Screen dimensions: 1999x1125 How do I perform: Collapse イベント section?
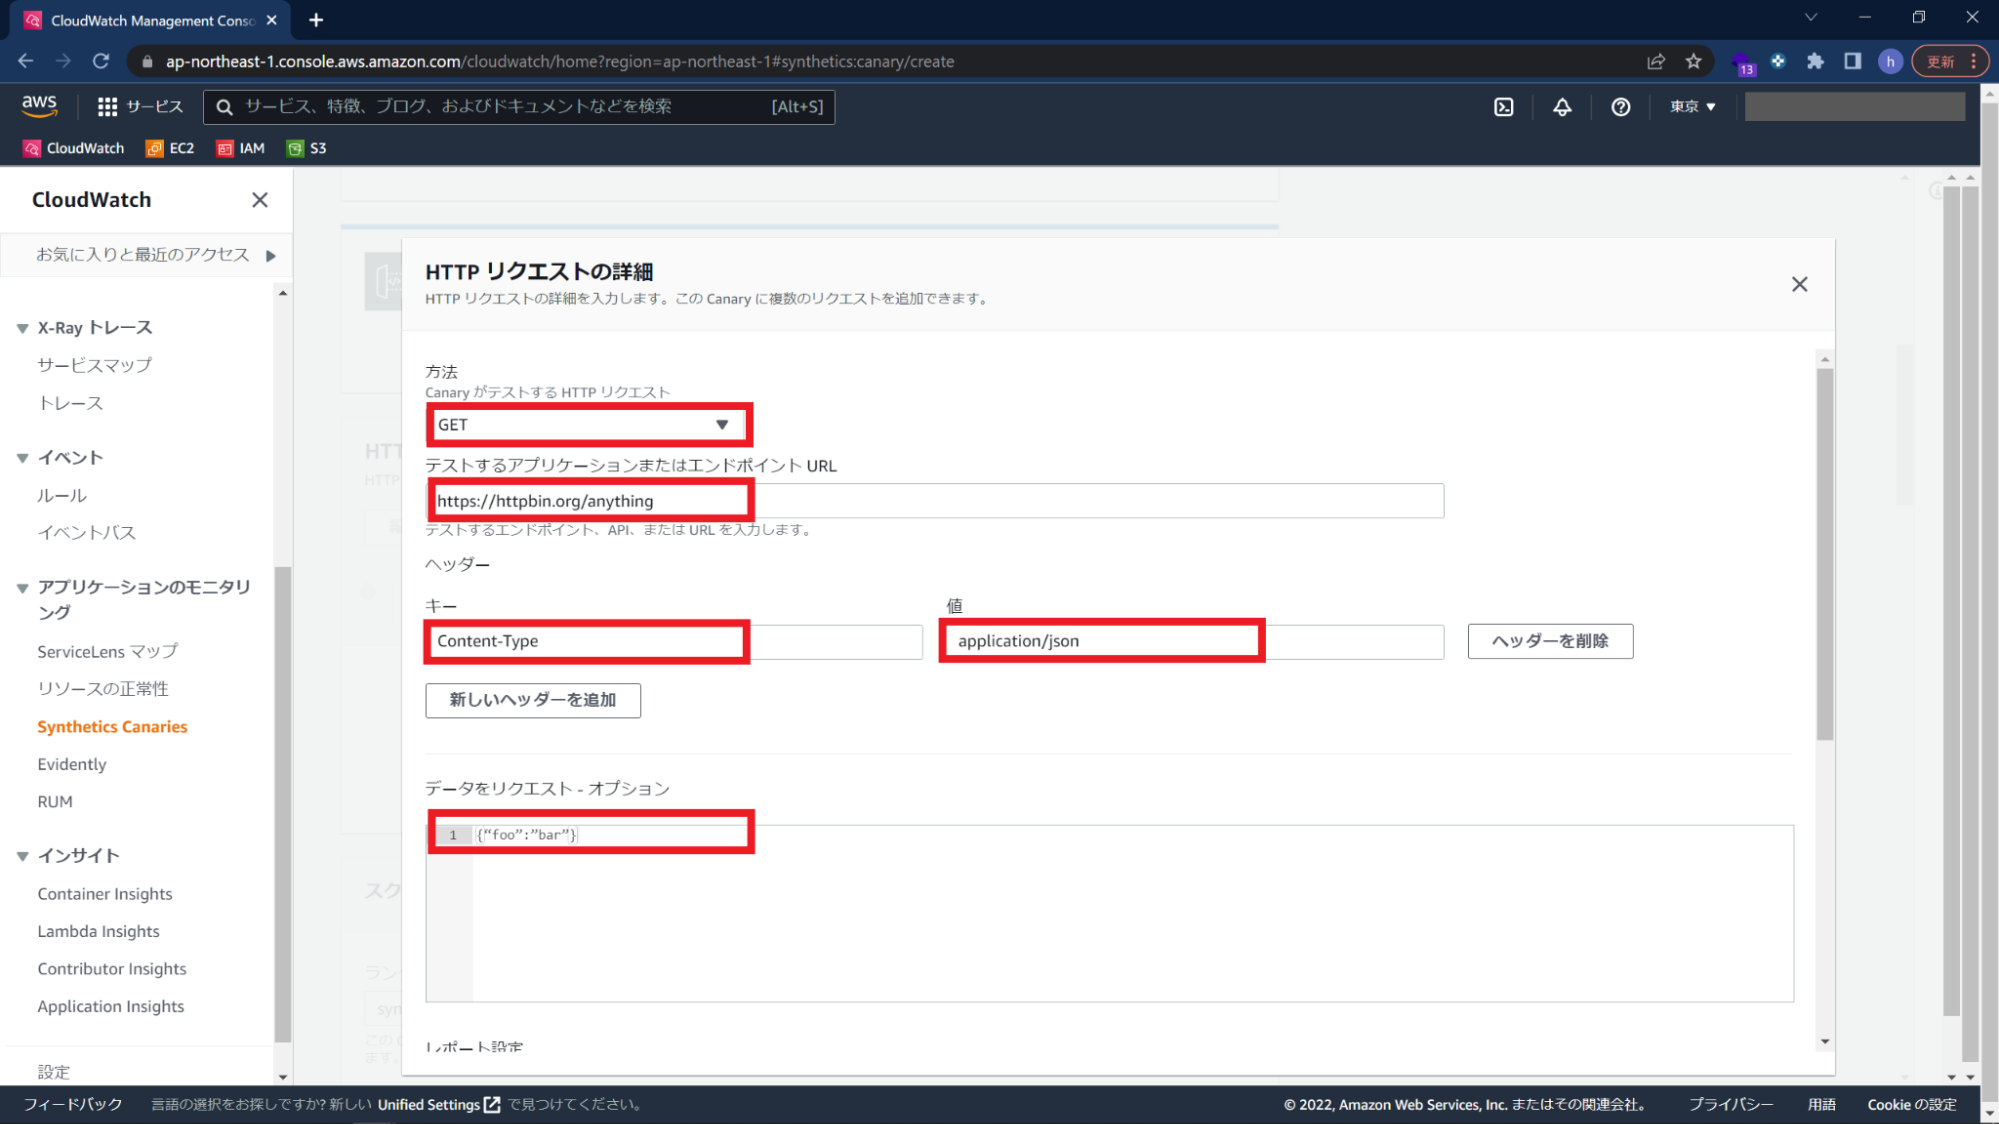[22, 458]
